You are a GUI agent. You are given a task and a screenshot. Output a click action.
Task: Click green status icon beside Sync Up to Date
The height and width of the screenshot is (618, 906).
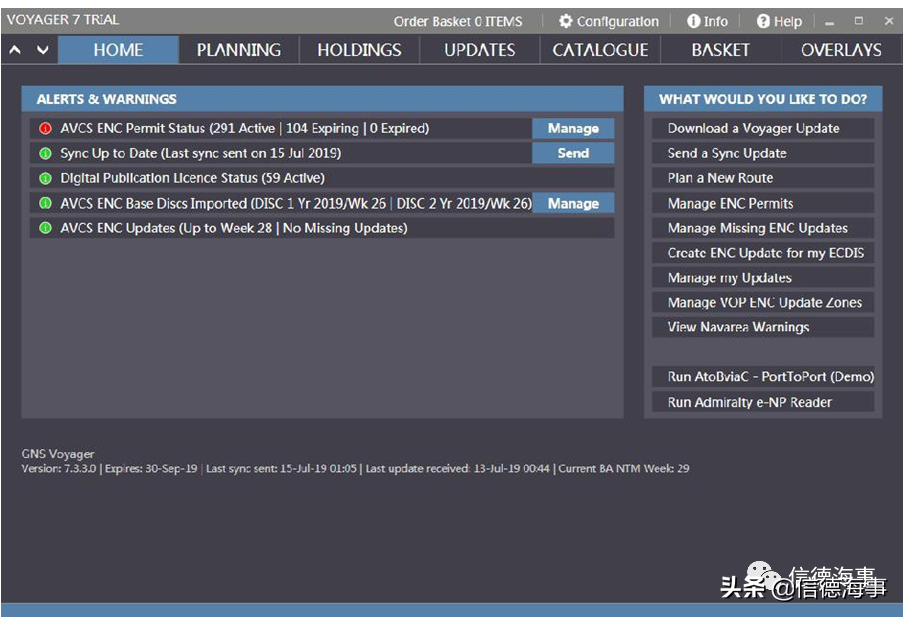pos(45,153)
